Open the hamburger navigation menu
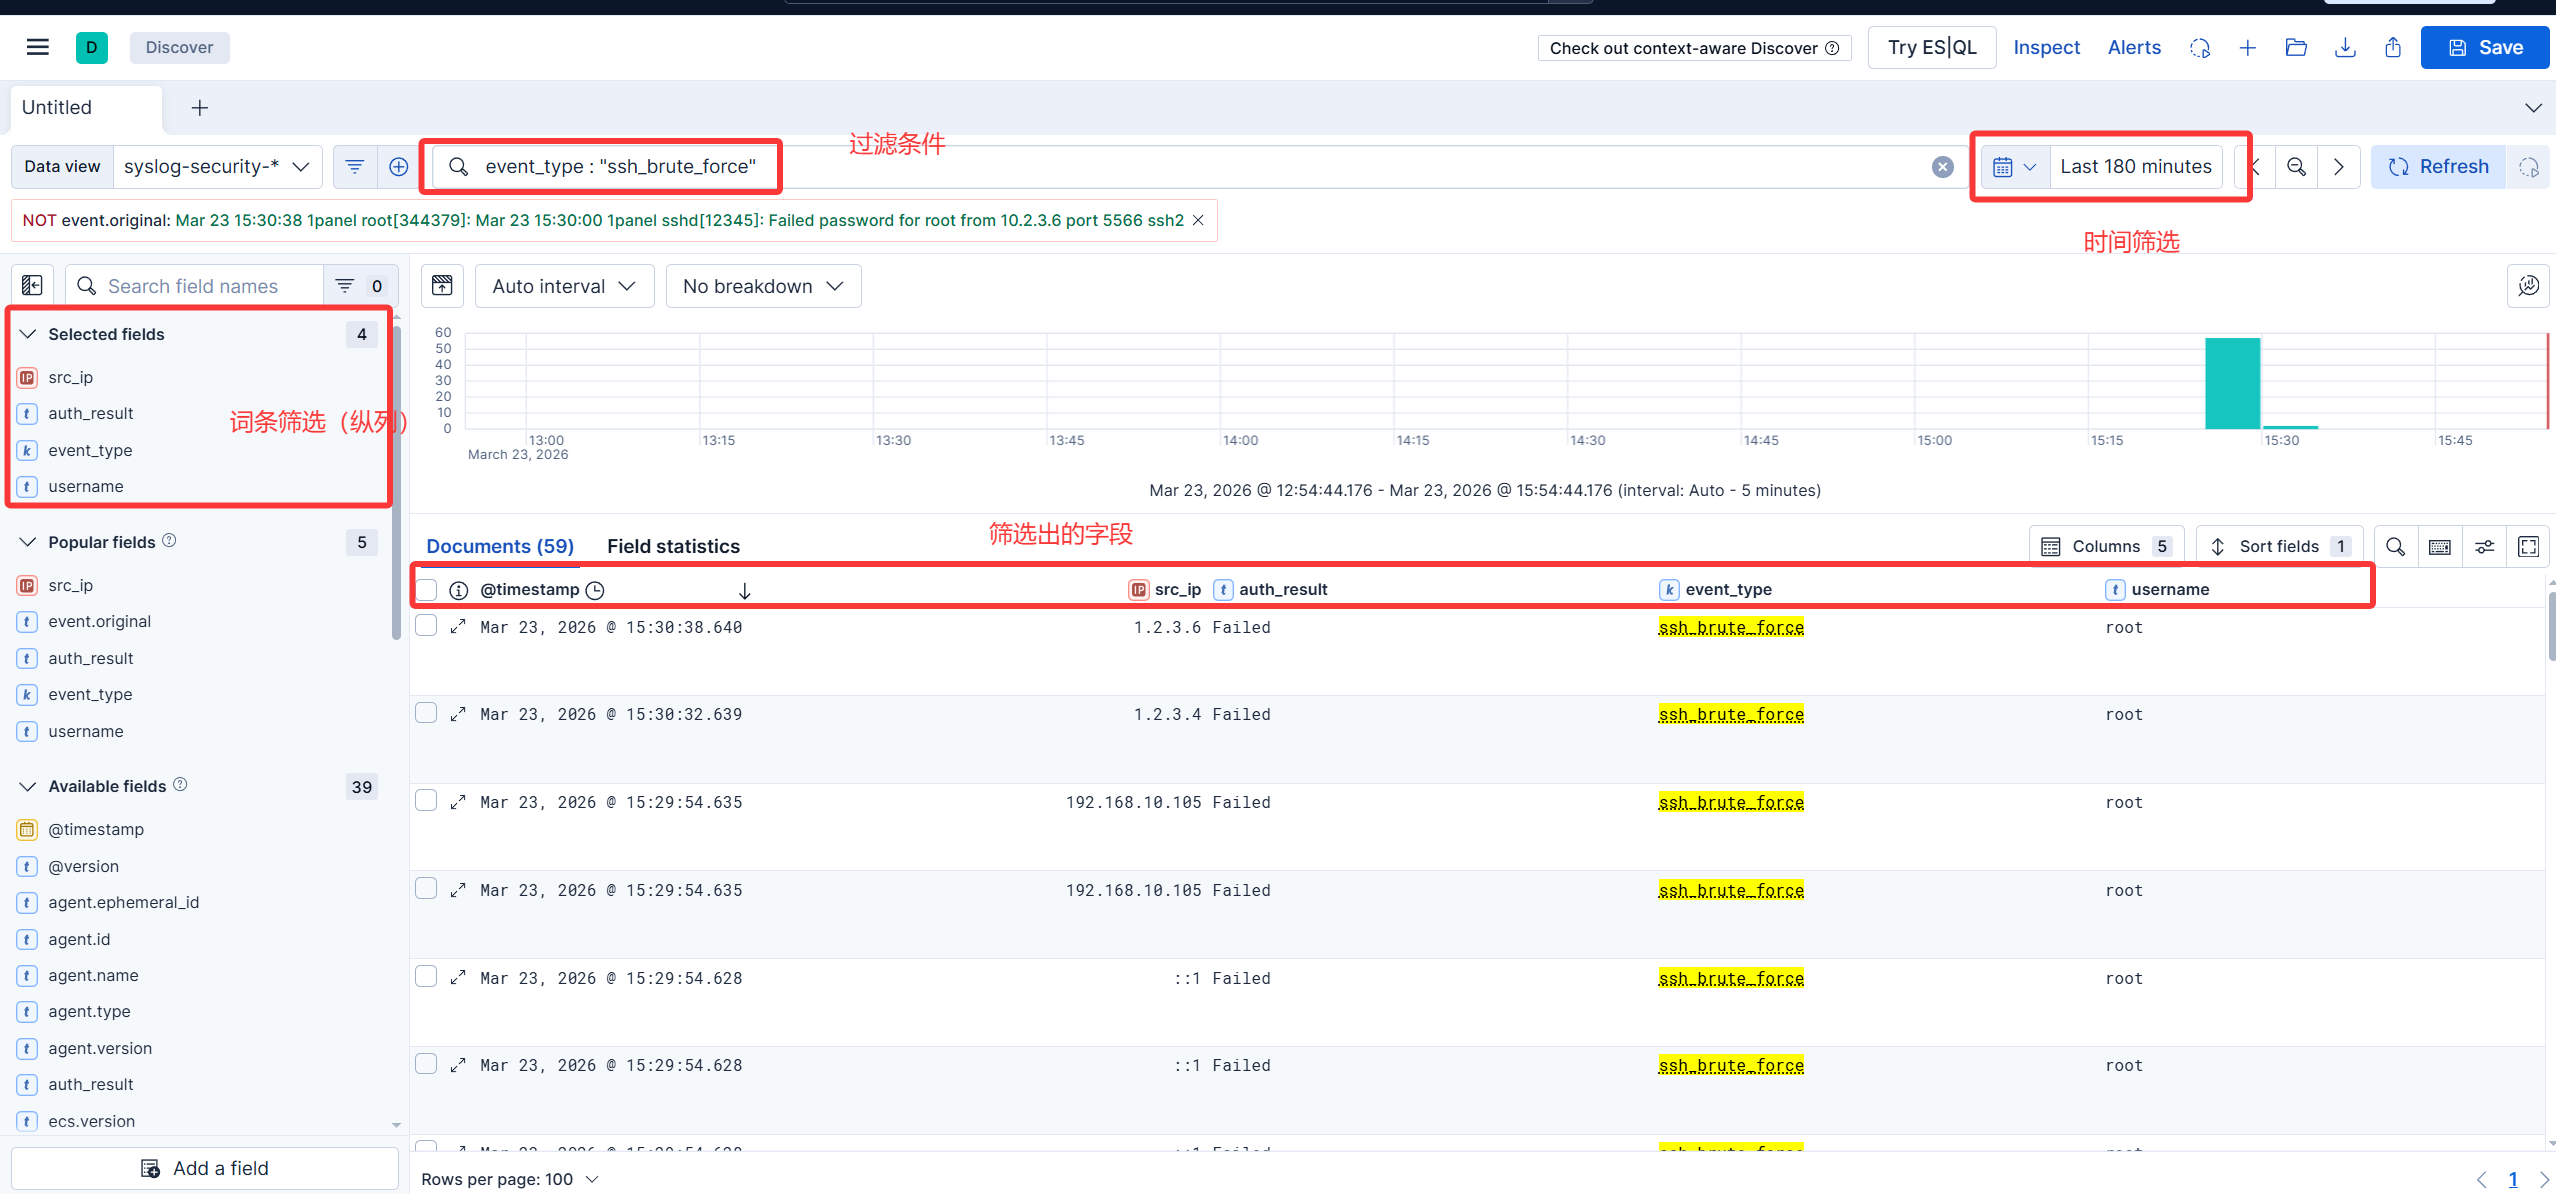Viewport: 2556px width, 1194px height. tap(37, 47)
